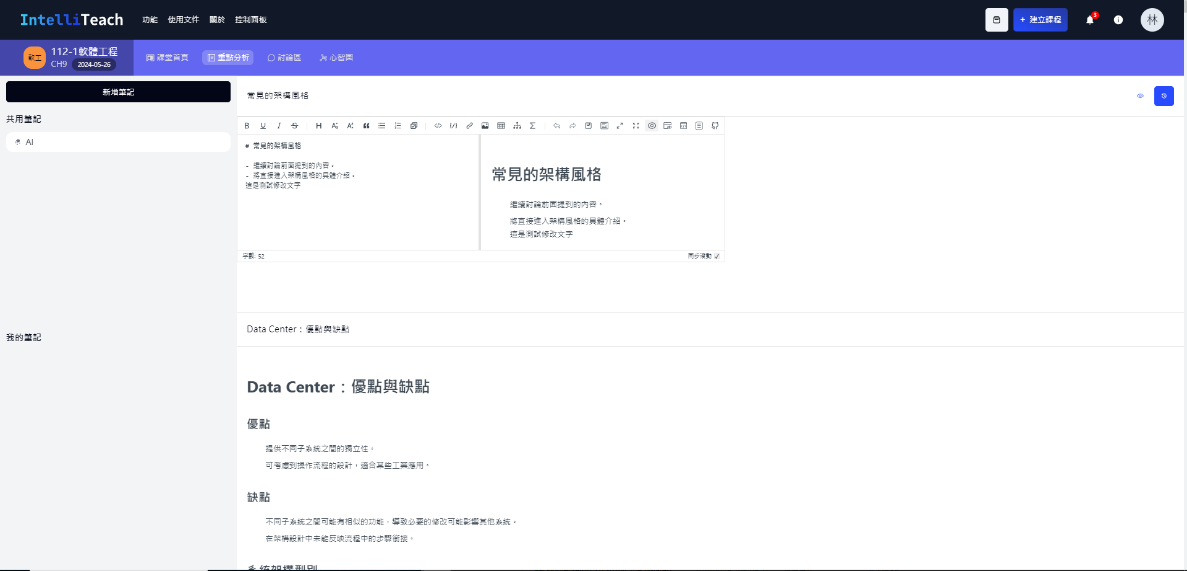Click 我的筆記 section label

pos(23,337)
